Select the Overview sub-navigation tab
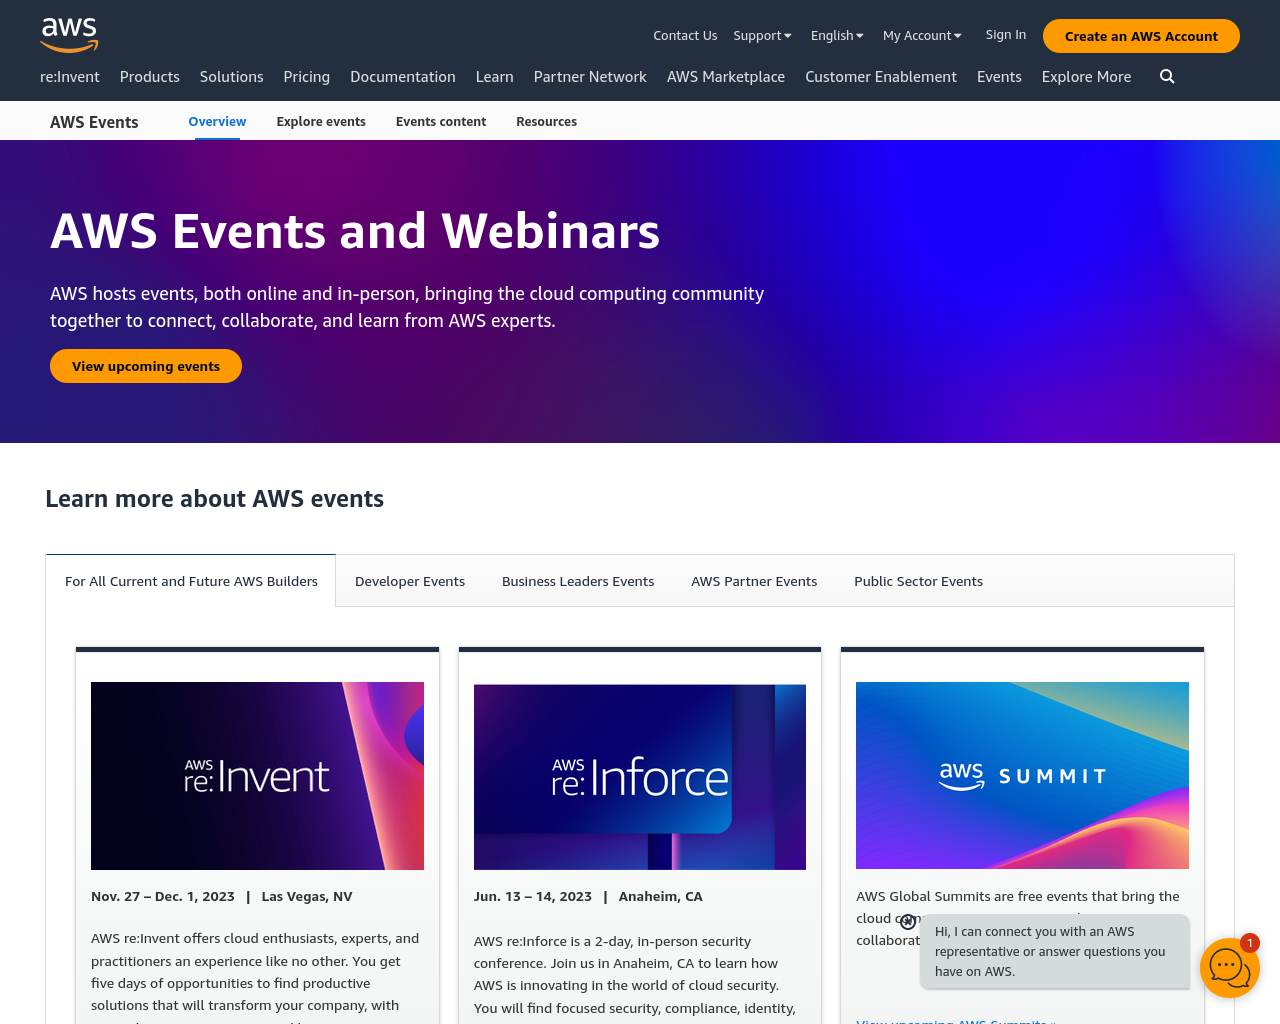1280x1024 pixels. (217, 121)
